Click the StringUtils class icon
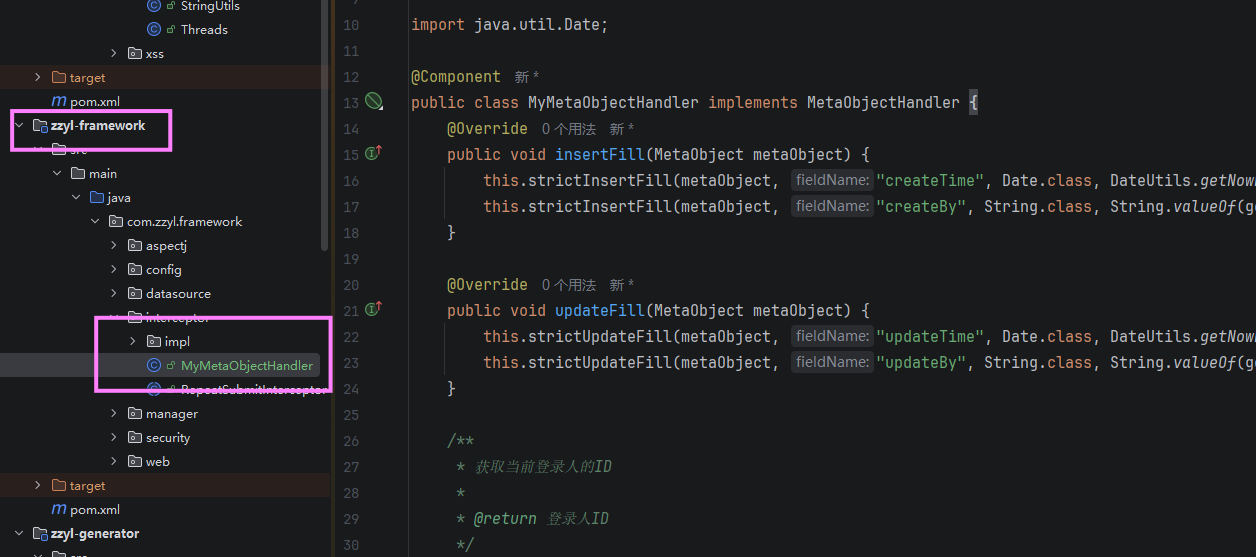Screen dimensions: 1256x557 pos(154,6)
